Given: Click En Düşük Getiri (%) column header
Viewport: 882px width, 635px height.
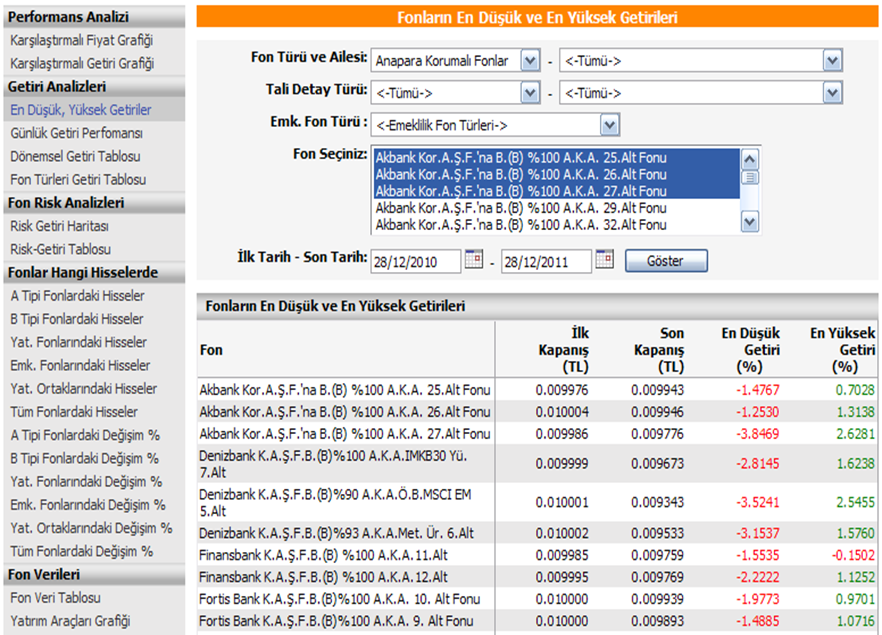Looking at the screenshot, I should (751, 350).
